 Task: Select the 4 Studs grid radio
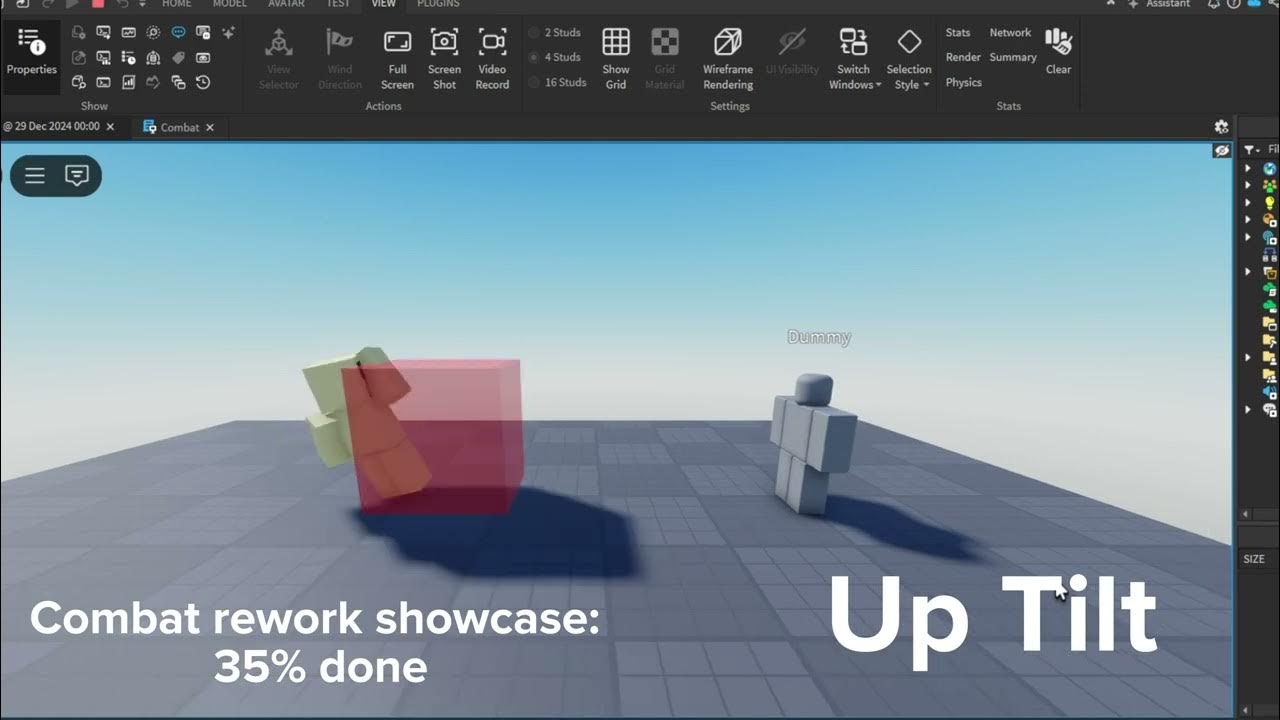[x=556, y=57]
